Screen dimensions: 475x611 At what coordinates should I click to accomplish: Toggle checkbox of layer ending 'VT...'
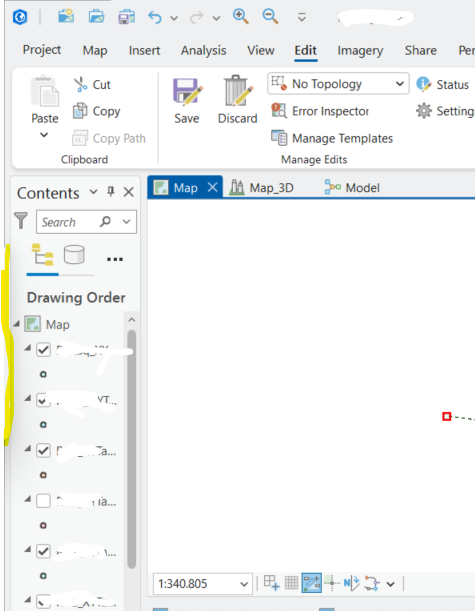click(x=43, y=400)
